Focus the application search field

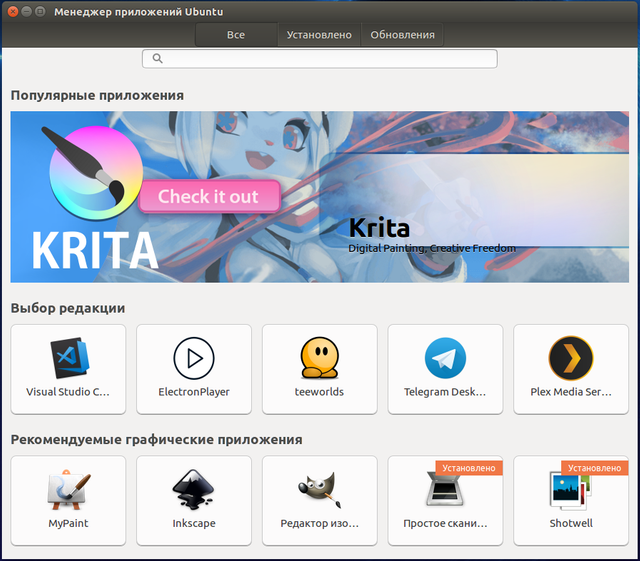tap(320, 58)
